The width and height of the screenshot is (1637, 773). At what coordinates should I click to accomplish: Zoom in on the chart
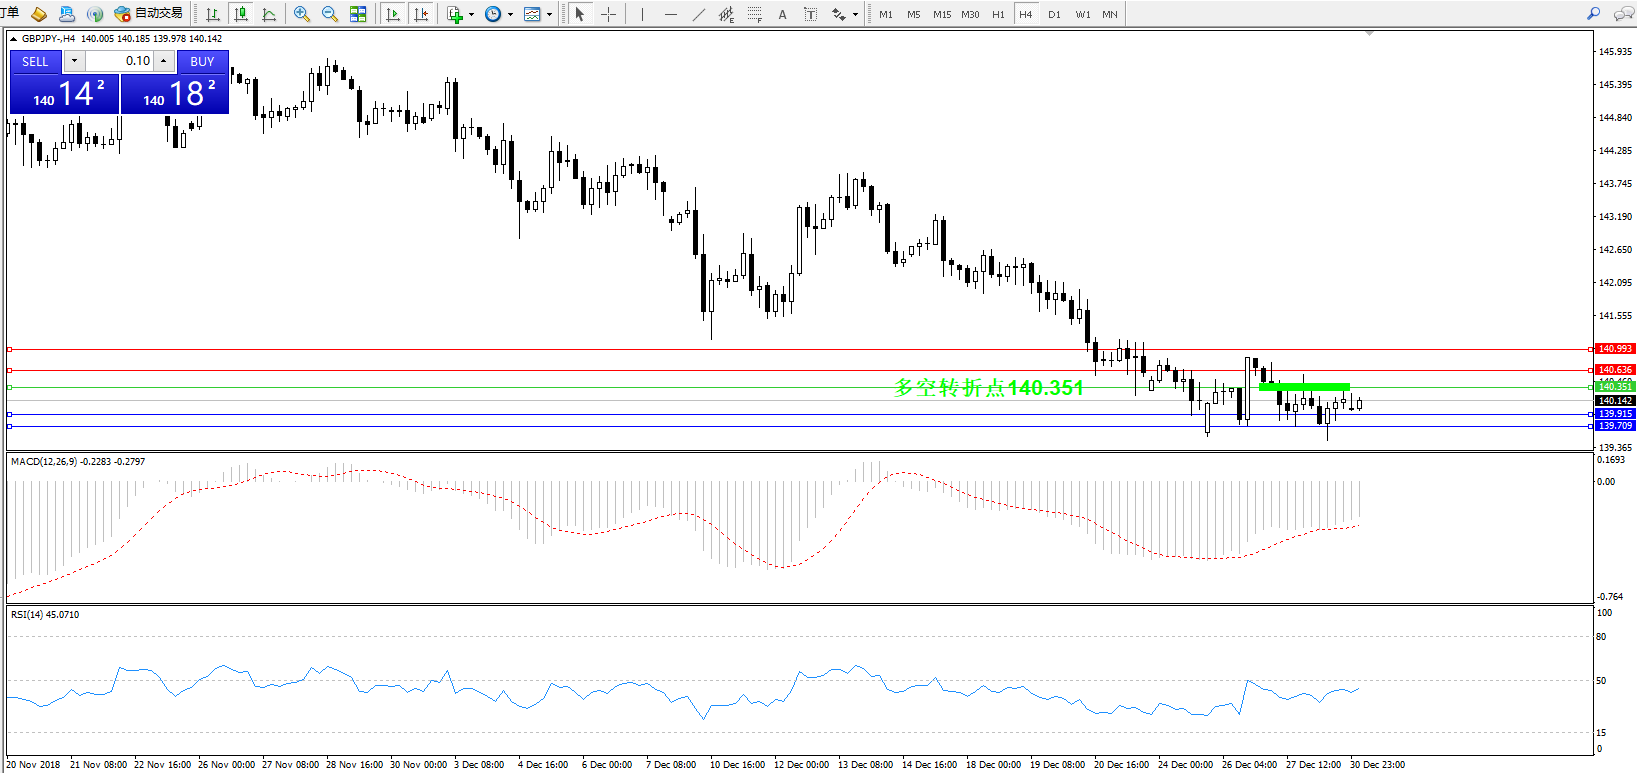click(301, 14)
